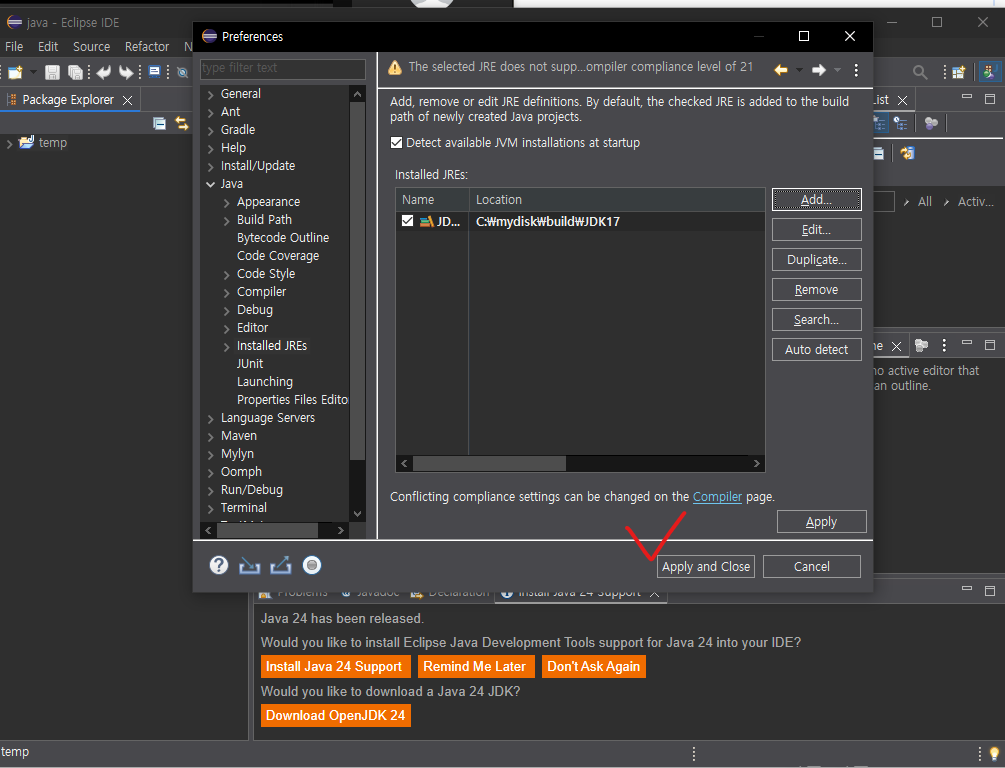
Task: Click the Help question mark icon in Preferences
Action: [219, 565]
